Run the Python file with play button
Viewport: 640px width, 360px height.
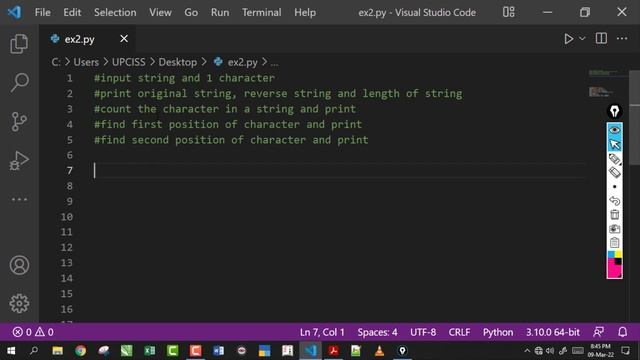click(568, 39)
